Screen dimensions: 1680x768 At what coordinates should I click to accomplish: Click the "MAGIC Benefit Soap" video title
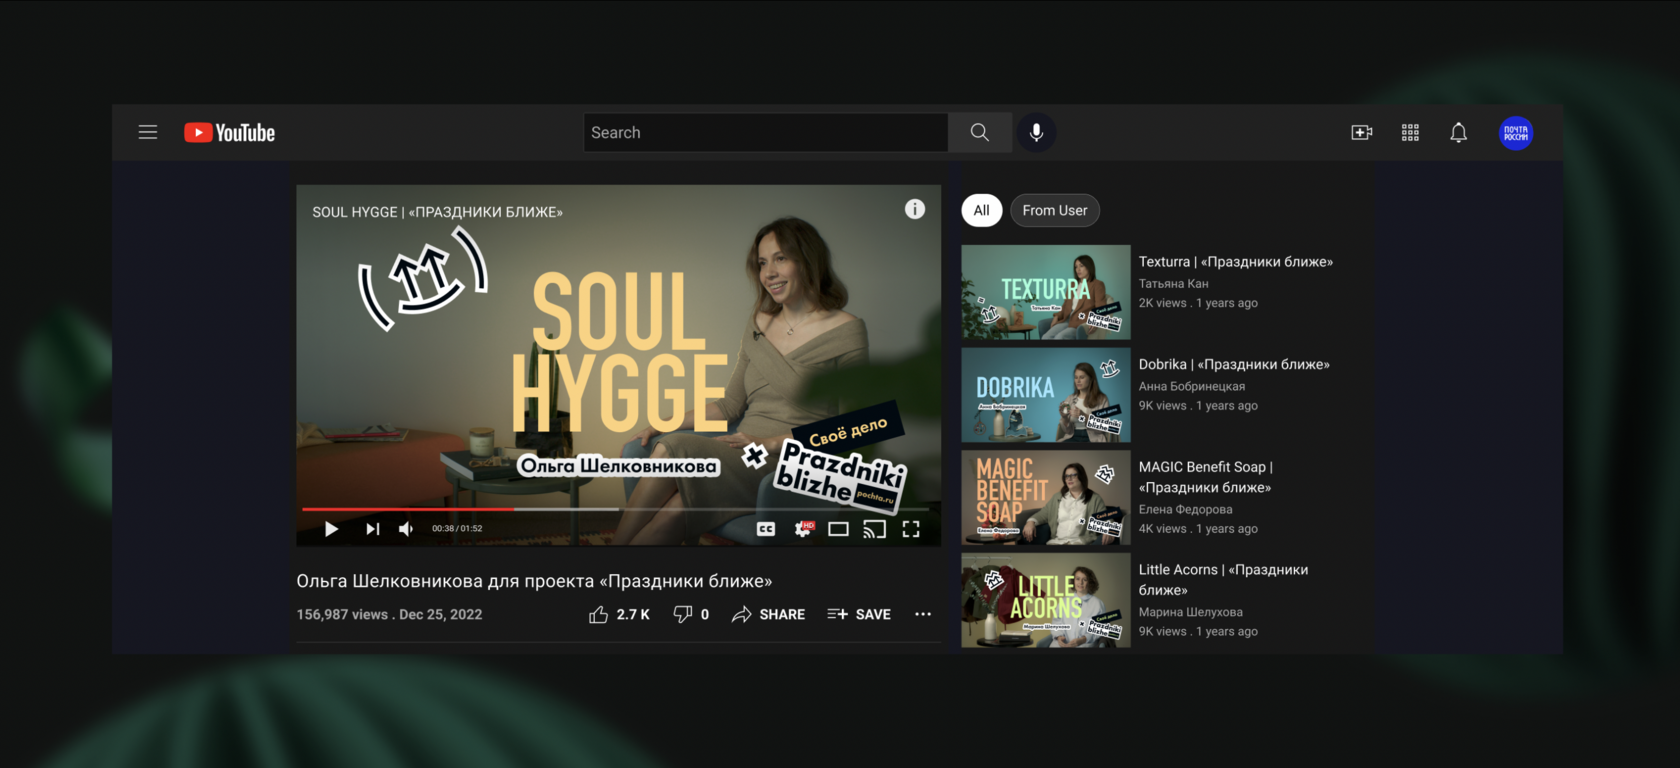pyautogui.click(x=1206, y=477)
